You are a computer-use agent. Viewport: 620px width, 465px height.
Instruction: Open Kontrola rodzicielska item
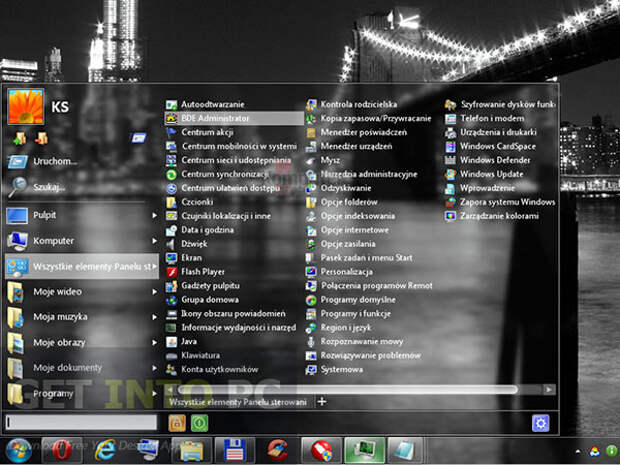tap(352, 104)
